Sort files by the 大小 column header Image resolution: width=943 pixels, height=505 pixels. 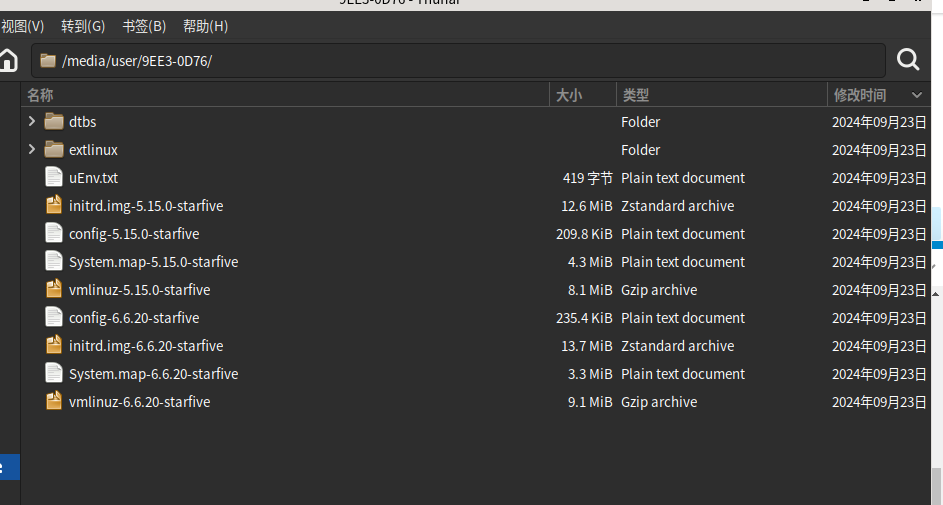coord(583,95)
